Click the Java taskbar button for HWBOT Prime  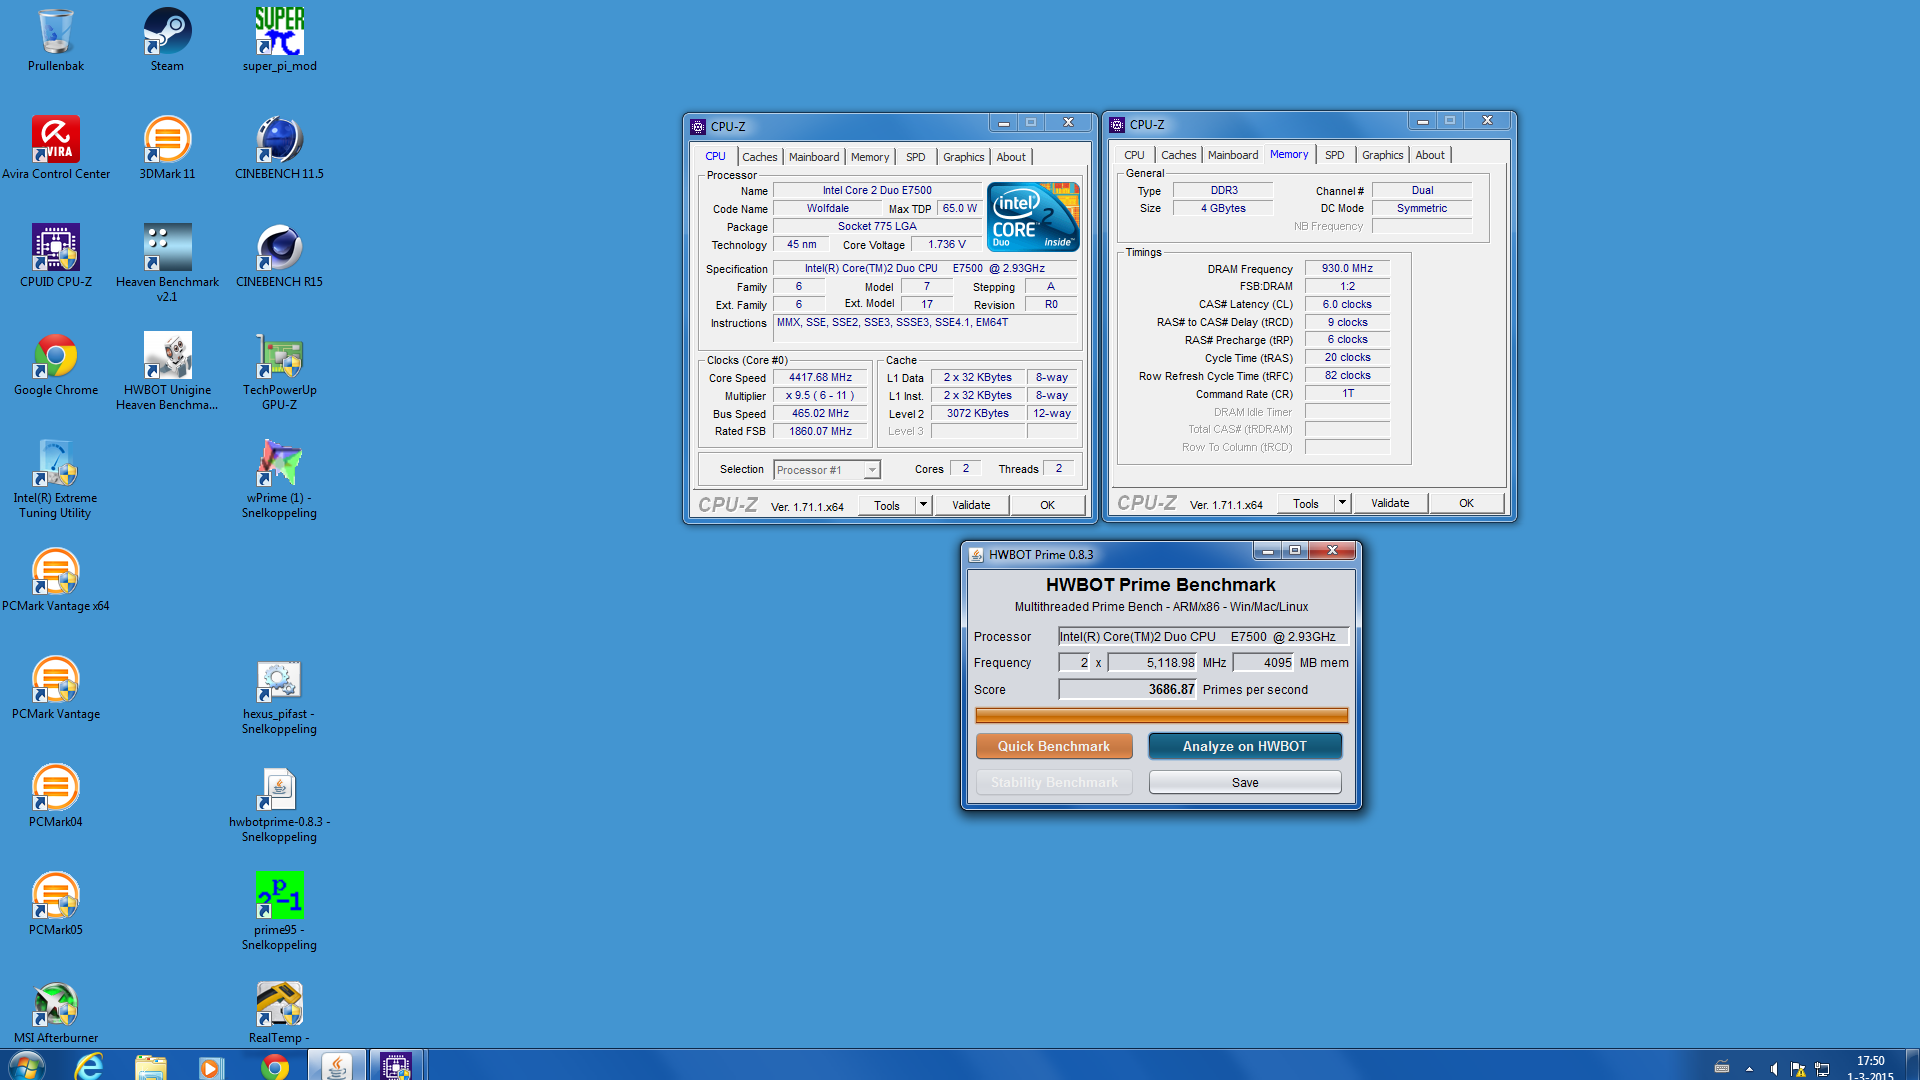click(x=337, y=1066)
